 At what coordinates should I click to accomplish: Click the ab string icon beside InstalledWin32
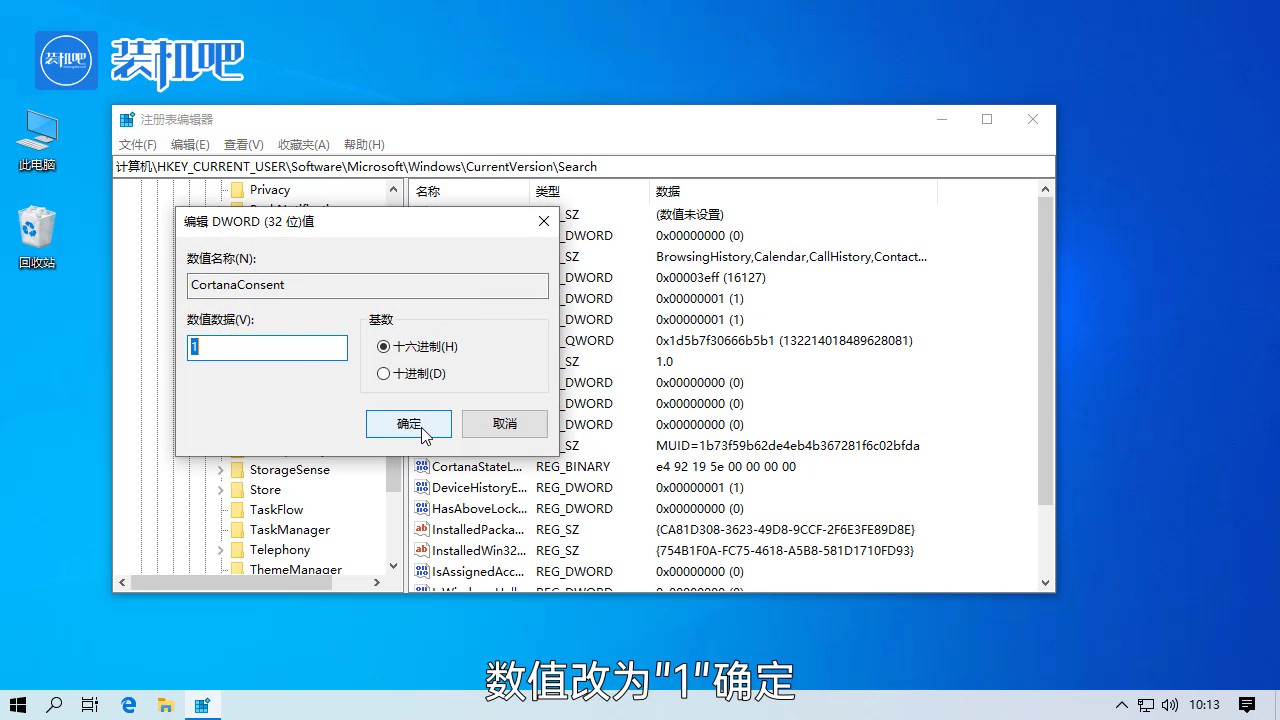tap(422, 550)
